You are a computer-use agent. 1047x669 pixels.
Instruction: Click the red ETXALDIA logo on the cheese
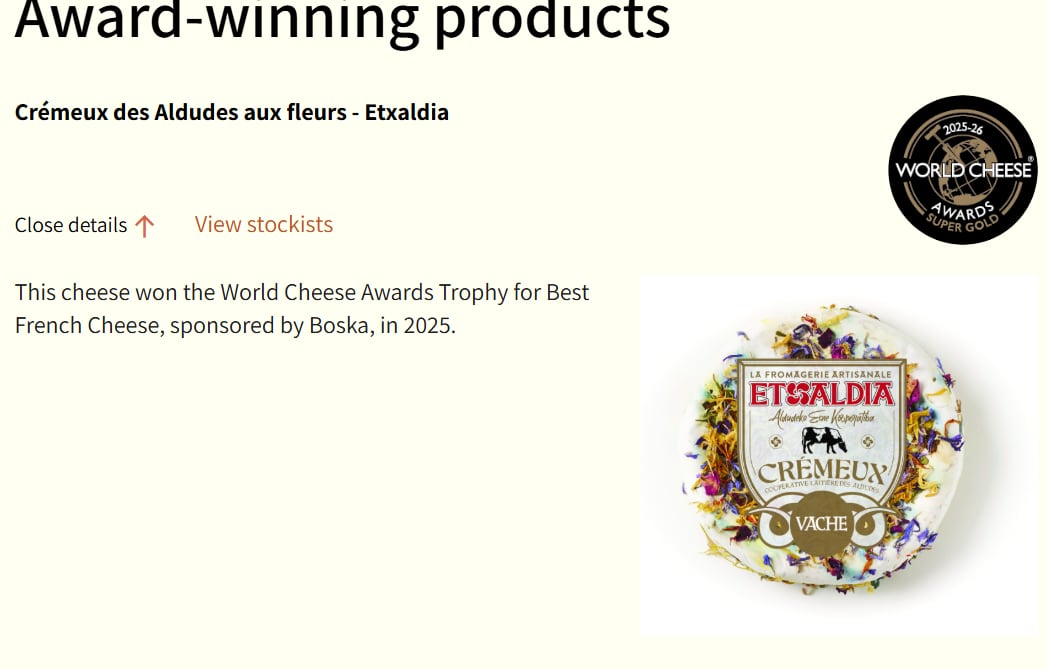[x=821, y=394]
